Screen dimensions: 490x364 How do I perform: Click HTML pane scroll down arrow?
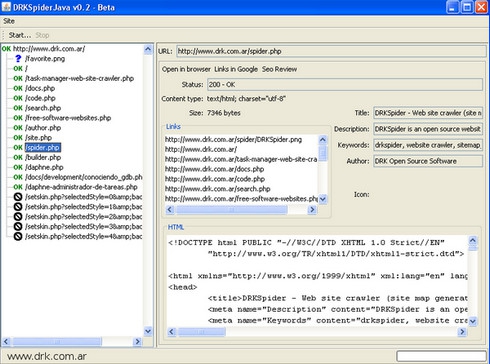pos(473,321)
